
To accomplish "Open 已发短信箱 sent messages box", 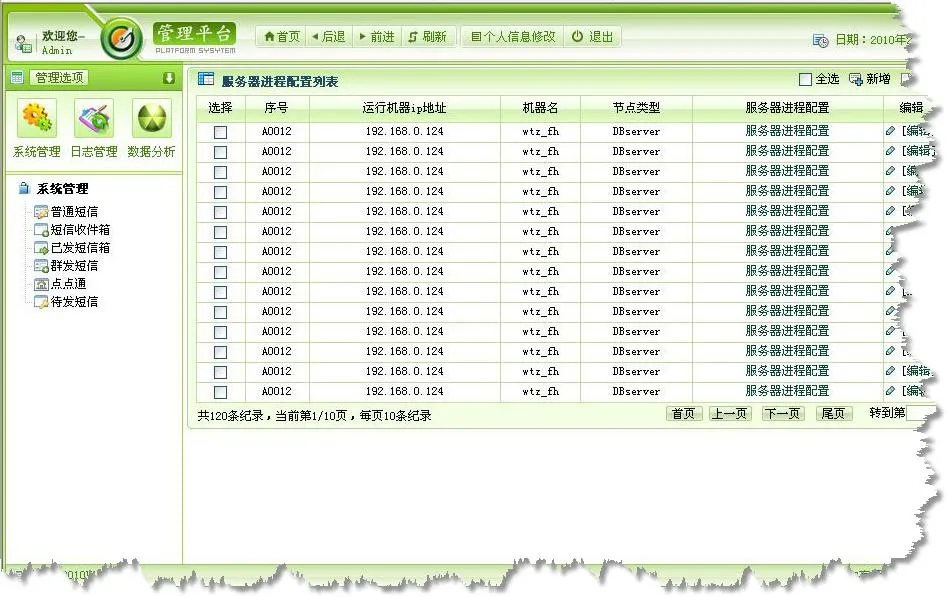I will (72, 248).
